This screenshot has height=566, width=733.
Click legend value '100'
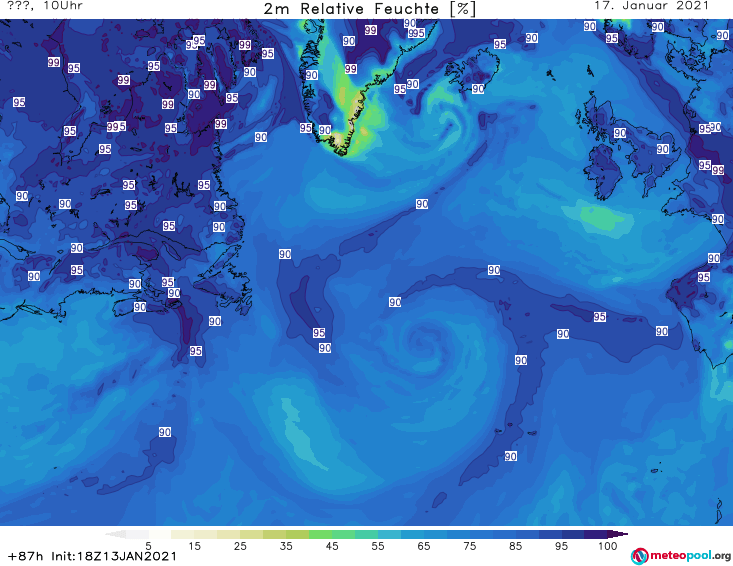tap(607, 546)
